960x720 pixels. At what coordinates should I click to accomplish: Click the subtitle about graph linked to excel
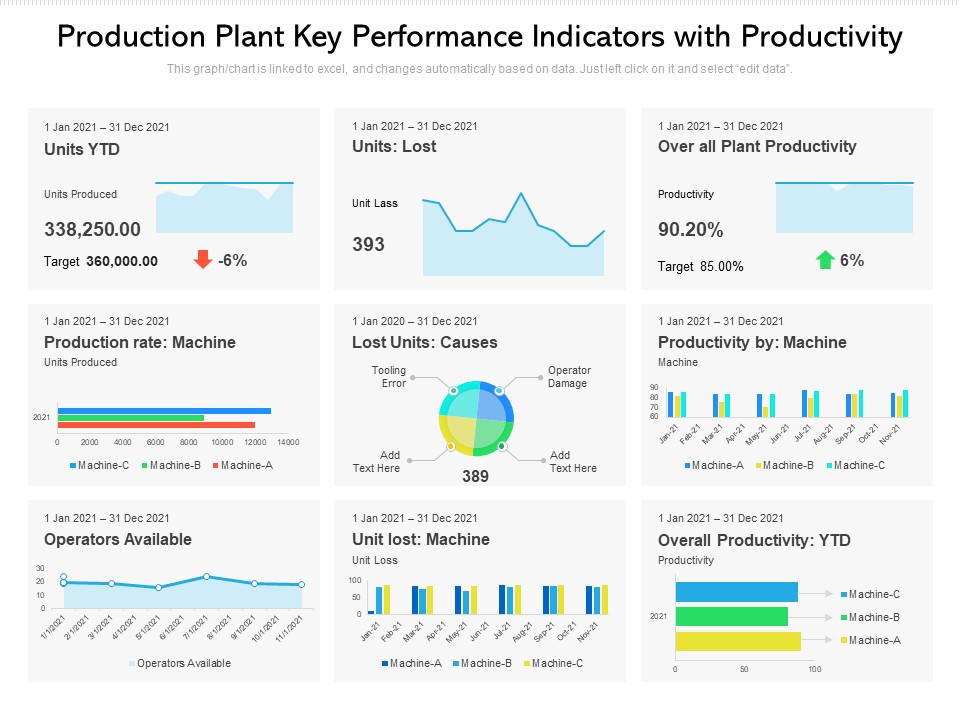point(479,69)
